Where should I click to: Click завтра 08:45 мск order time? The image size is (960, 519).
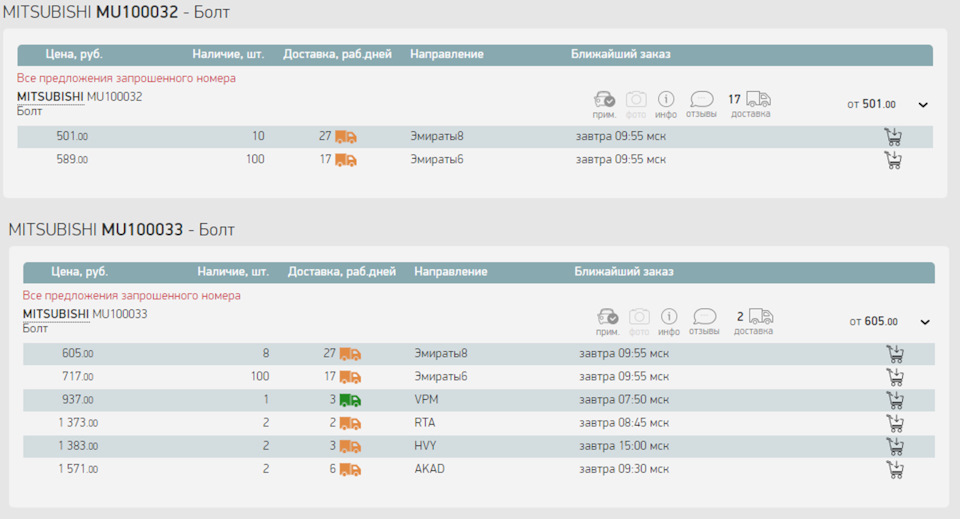pyautogui.click(x=624, y=423)
